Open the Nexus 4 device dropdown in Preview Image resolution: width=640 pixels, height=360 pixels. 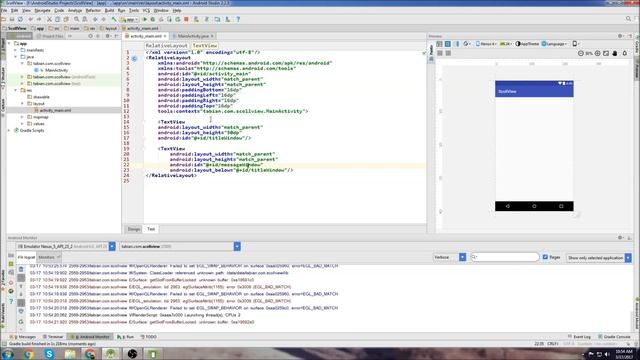pyautogui.click(x=486, y=44)
